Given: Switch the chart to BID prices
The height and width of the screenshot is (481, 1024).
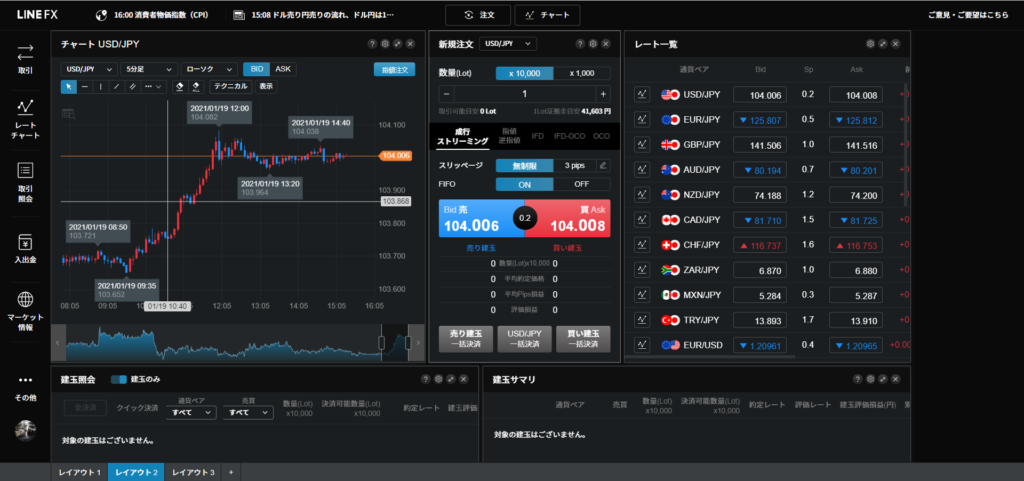Looking at the screenshot, I should click(x=257, y=69).
